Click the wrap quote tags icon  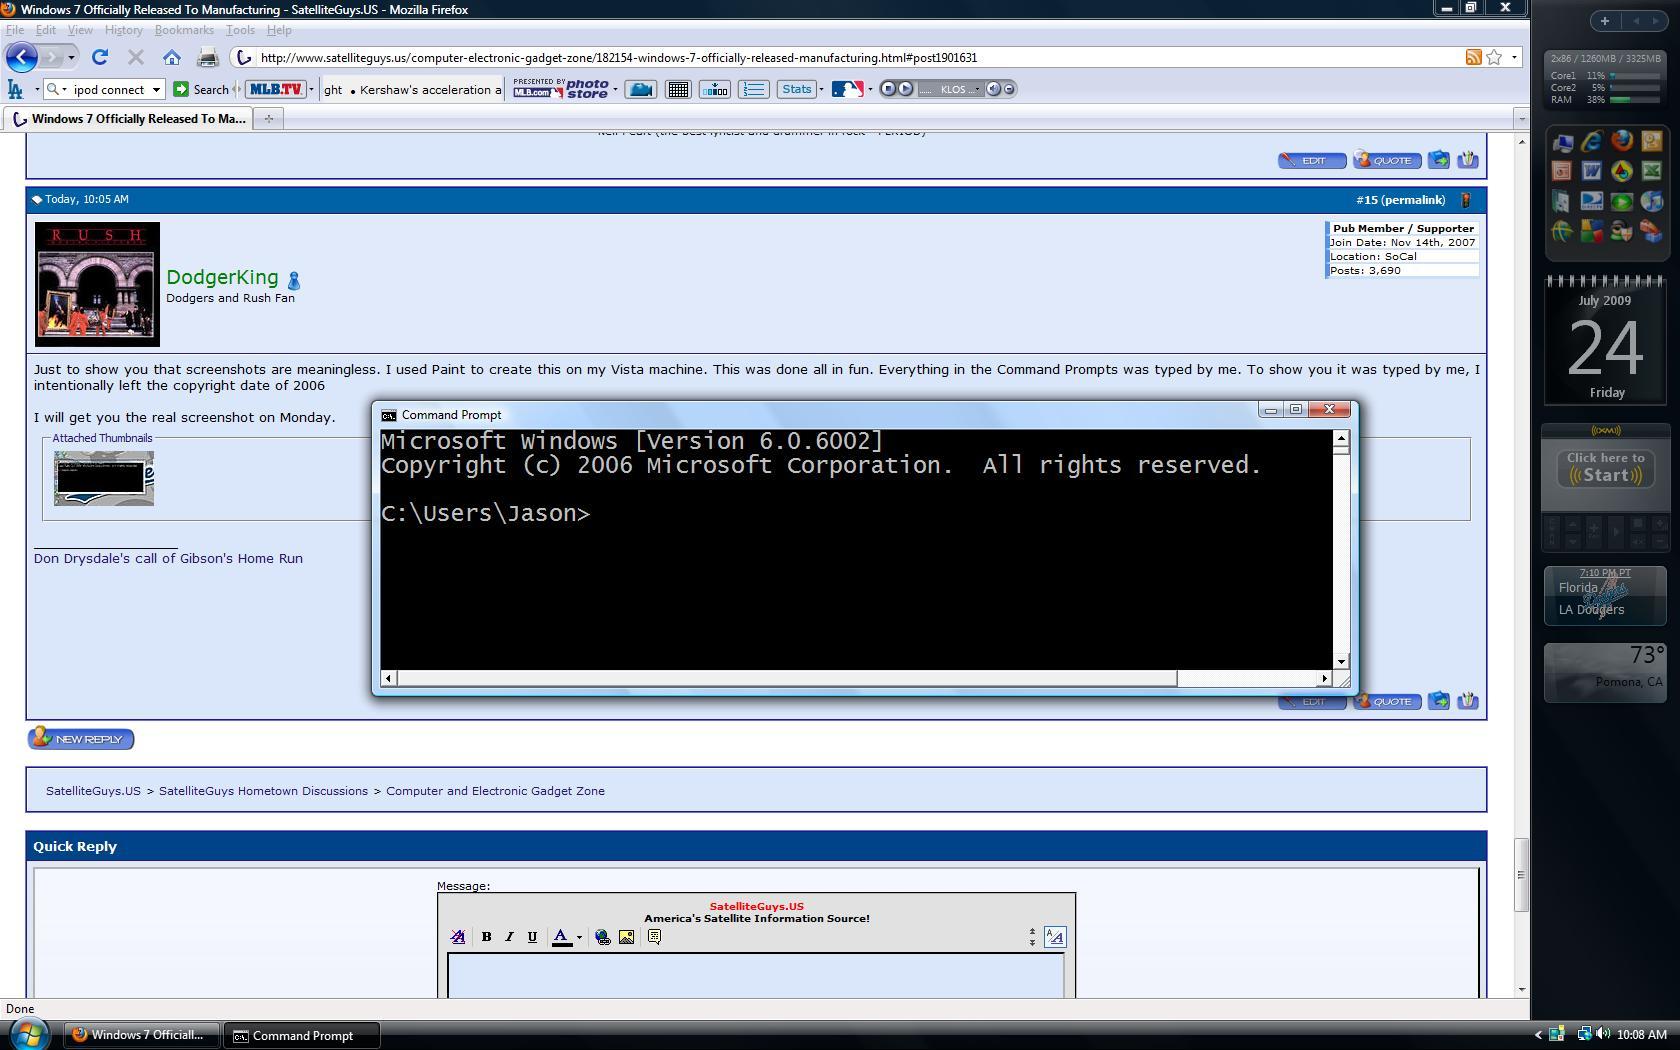point(654,937)
